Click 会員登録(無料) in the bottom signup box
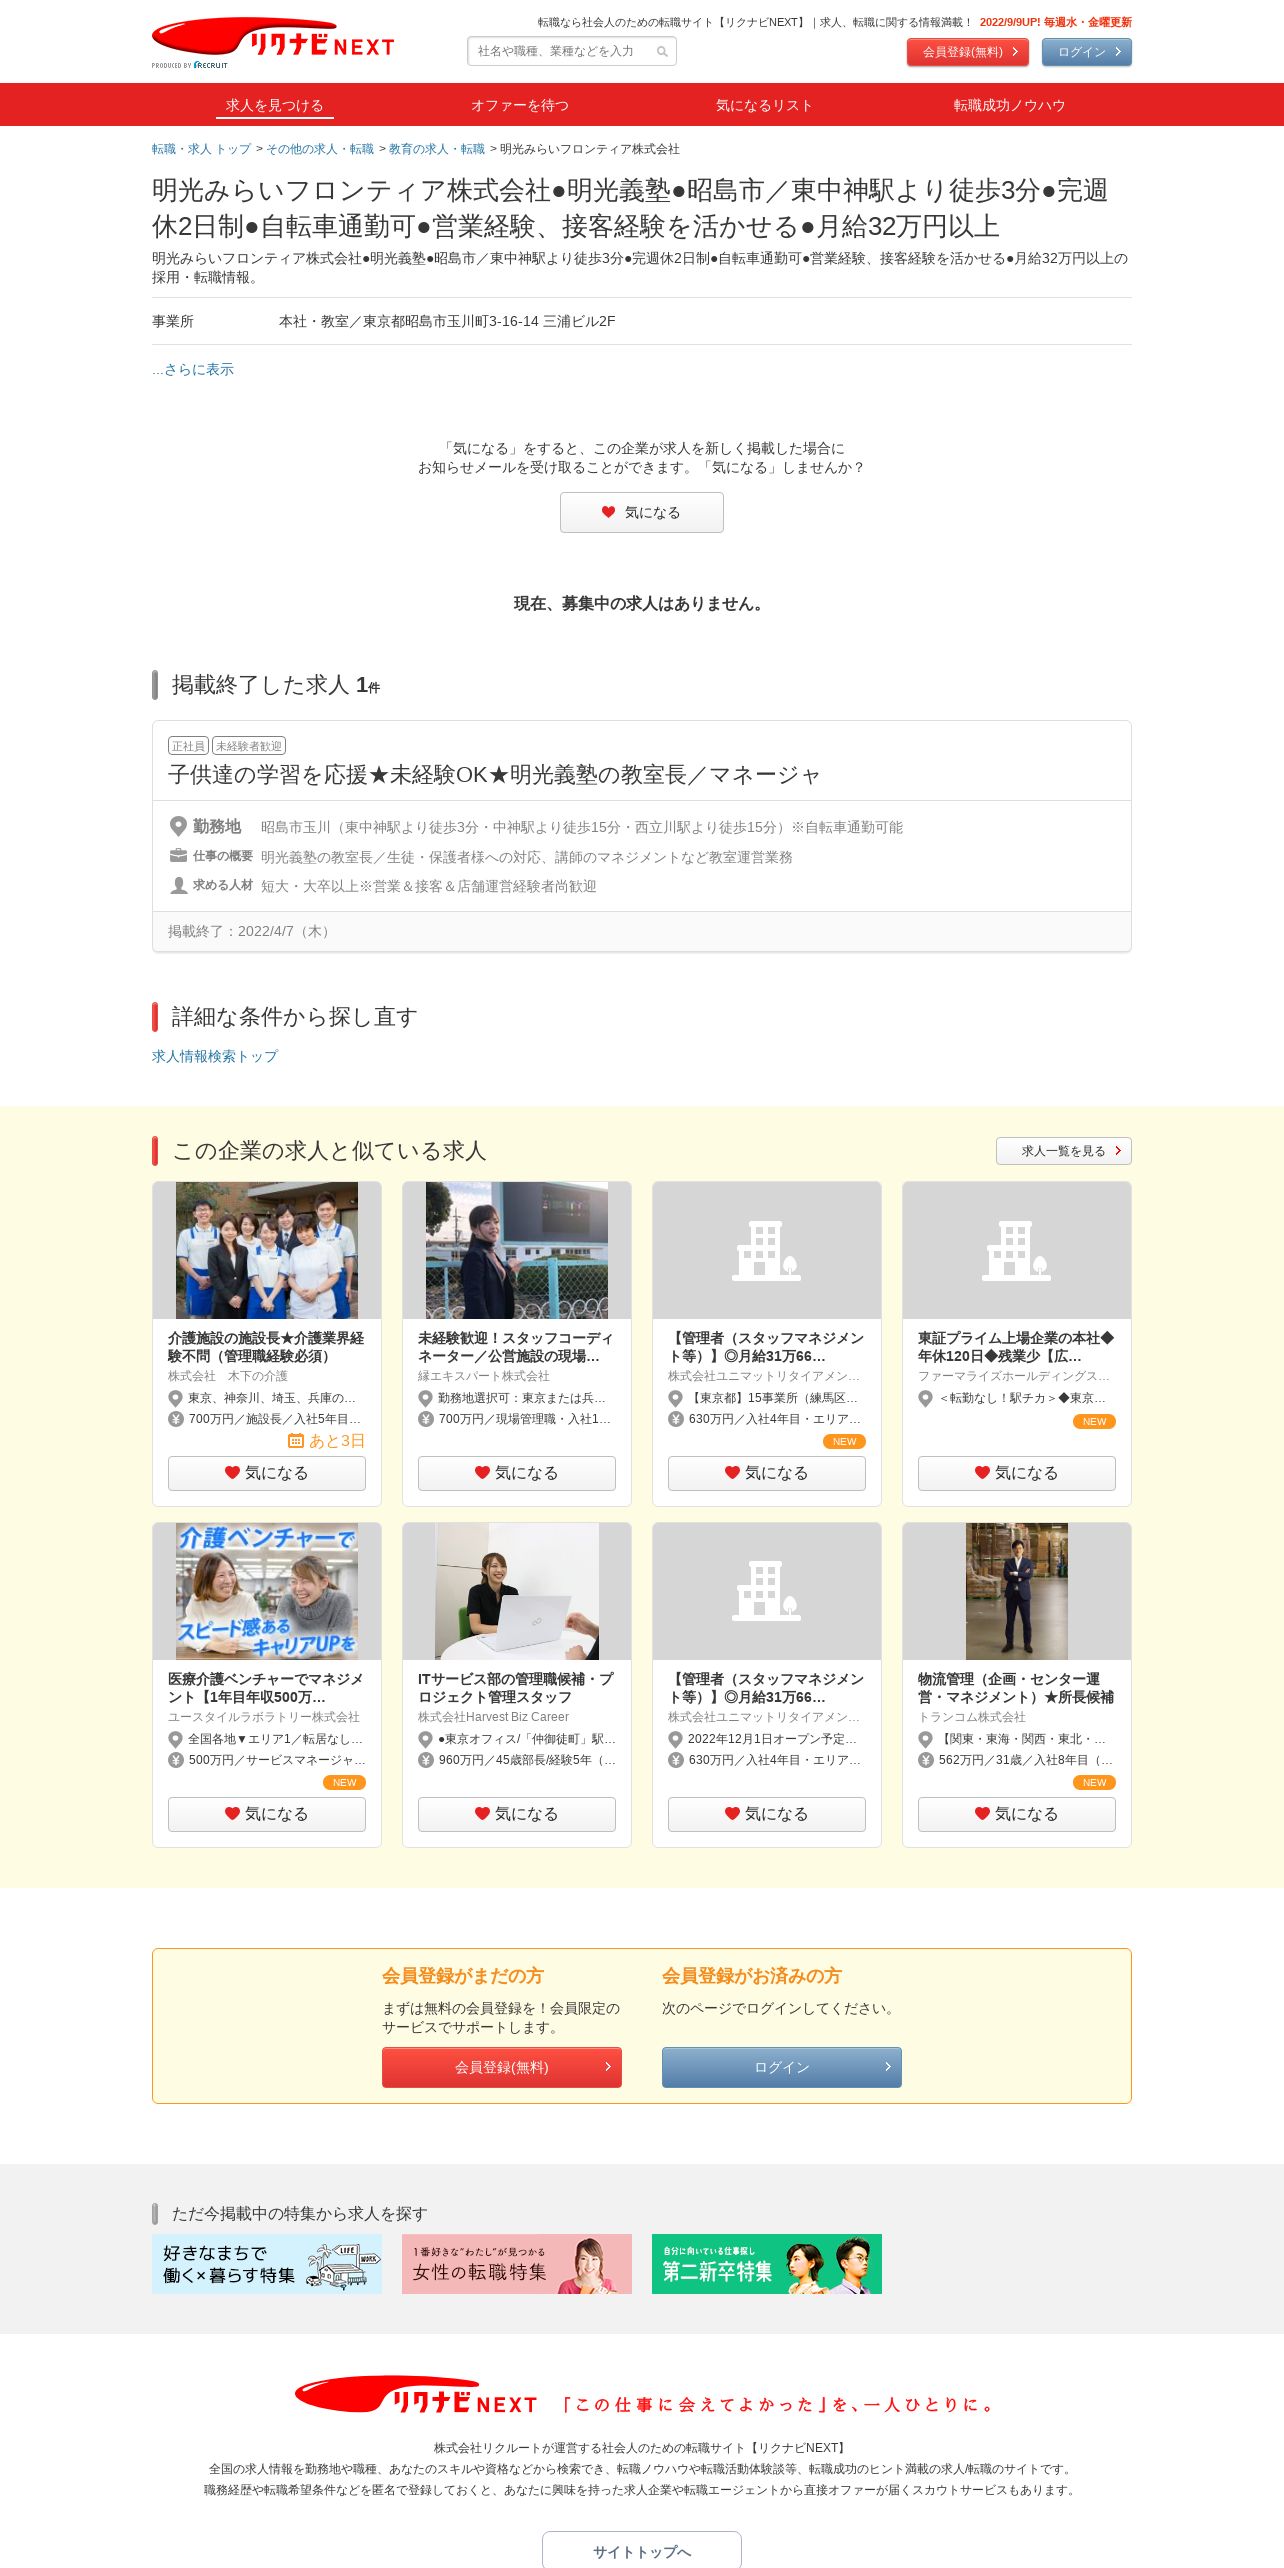1284x2568 pixels. click(x=502, y=2067)
